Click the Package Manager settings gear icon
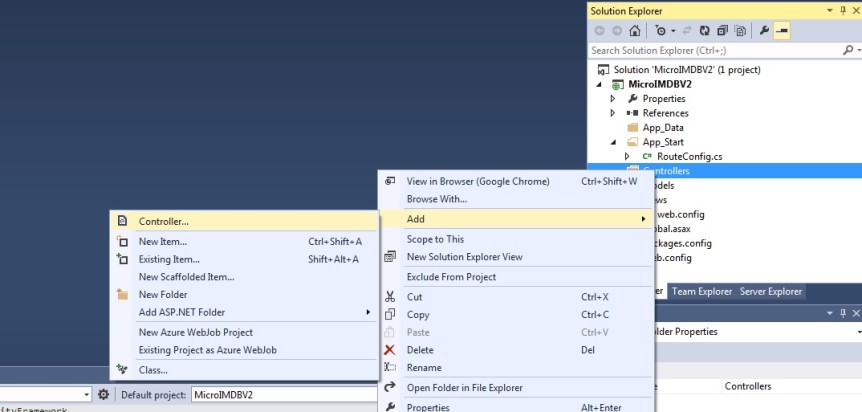862x412 pixels. coord(103,395)
